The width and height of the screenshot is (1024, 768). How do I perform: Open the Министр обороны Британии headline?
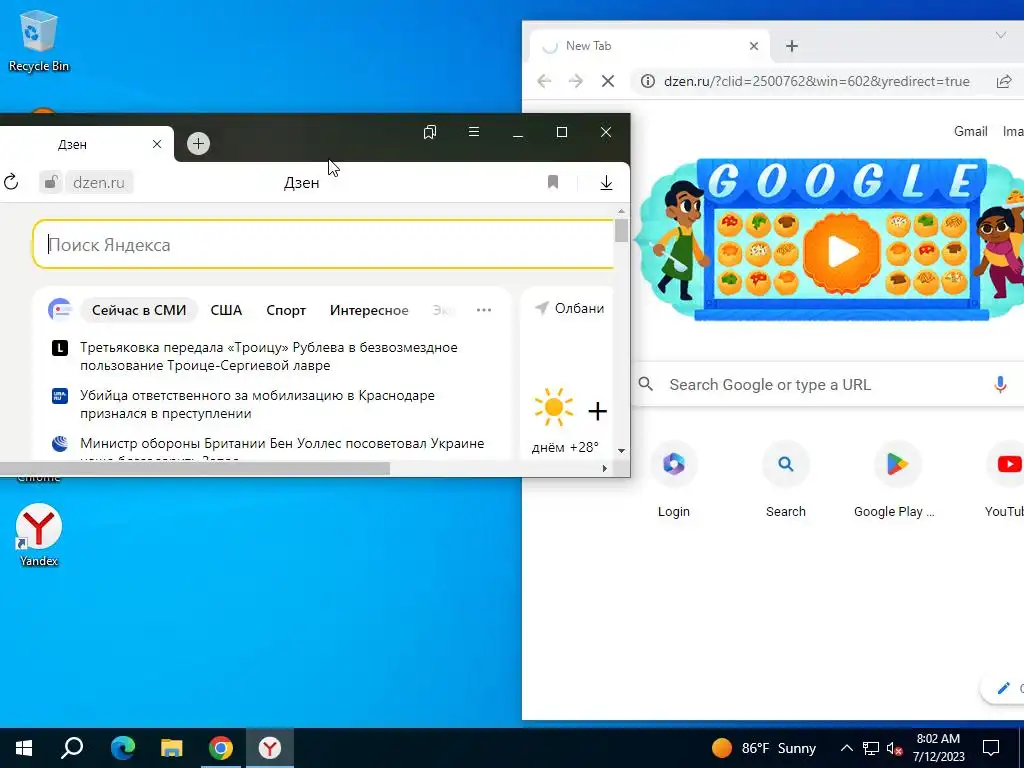click(282, 443)
